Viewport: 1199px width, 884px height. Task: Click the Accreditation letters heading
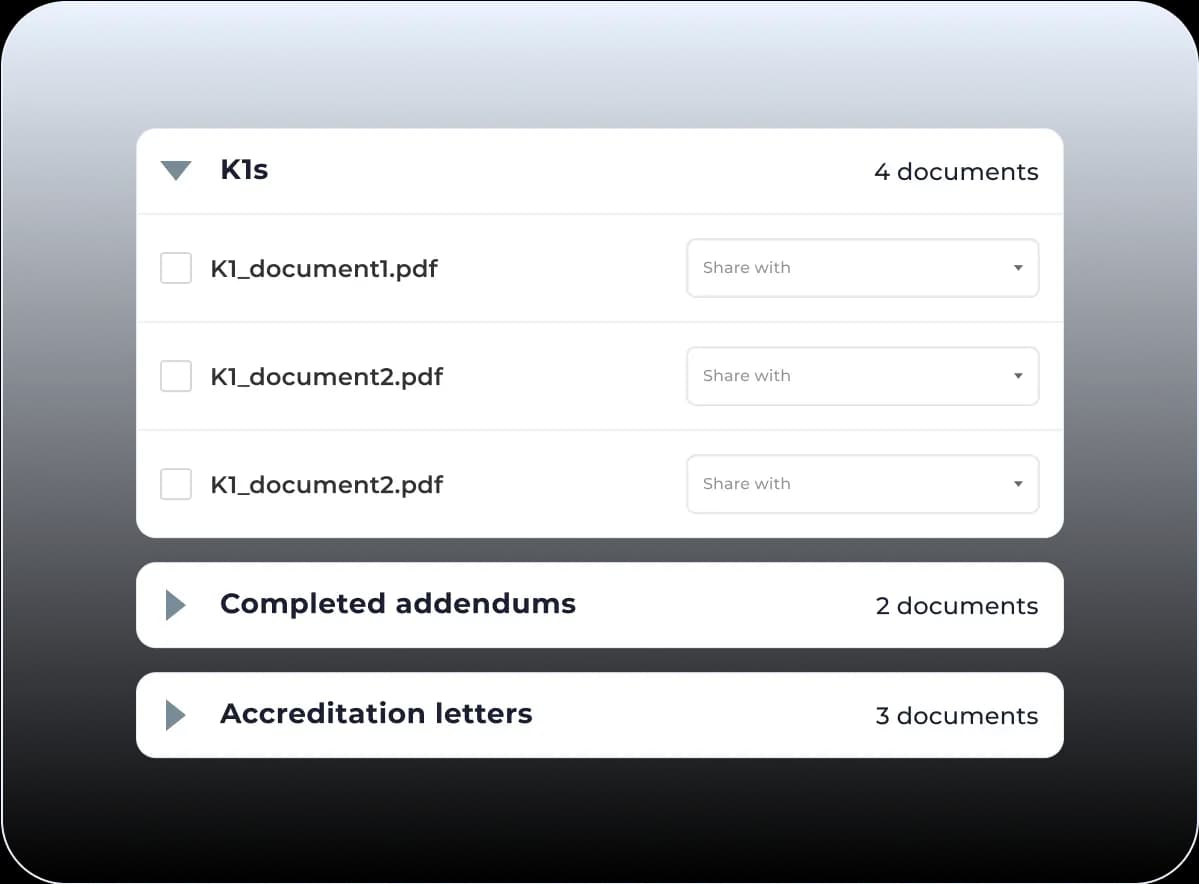(376, 714)
